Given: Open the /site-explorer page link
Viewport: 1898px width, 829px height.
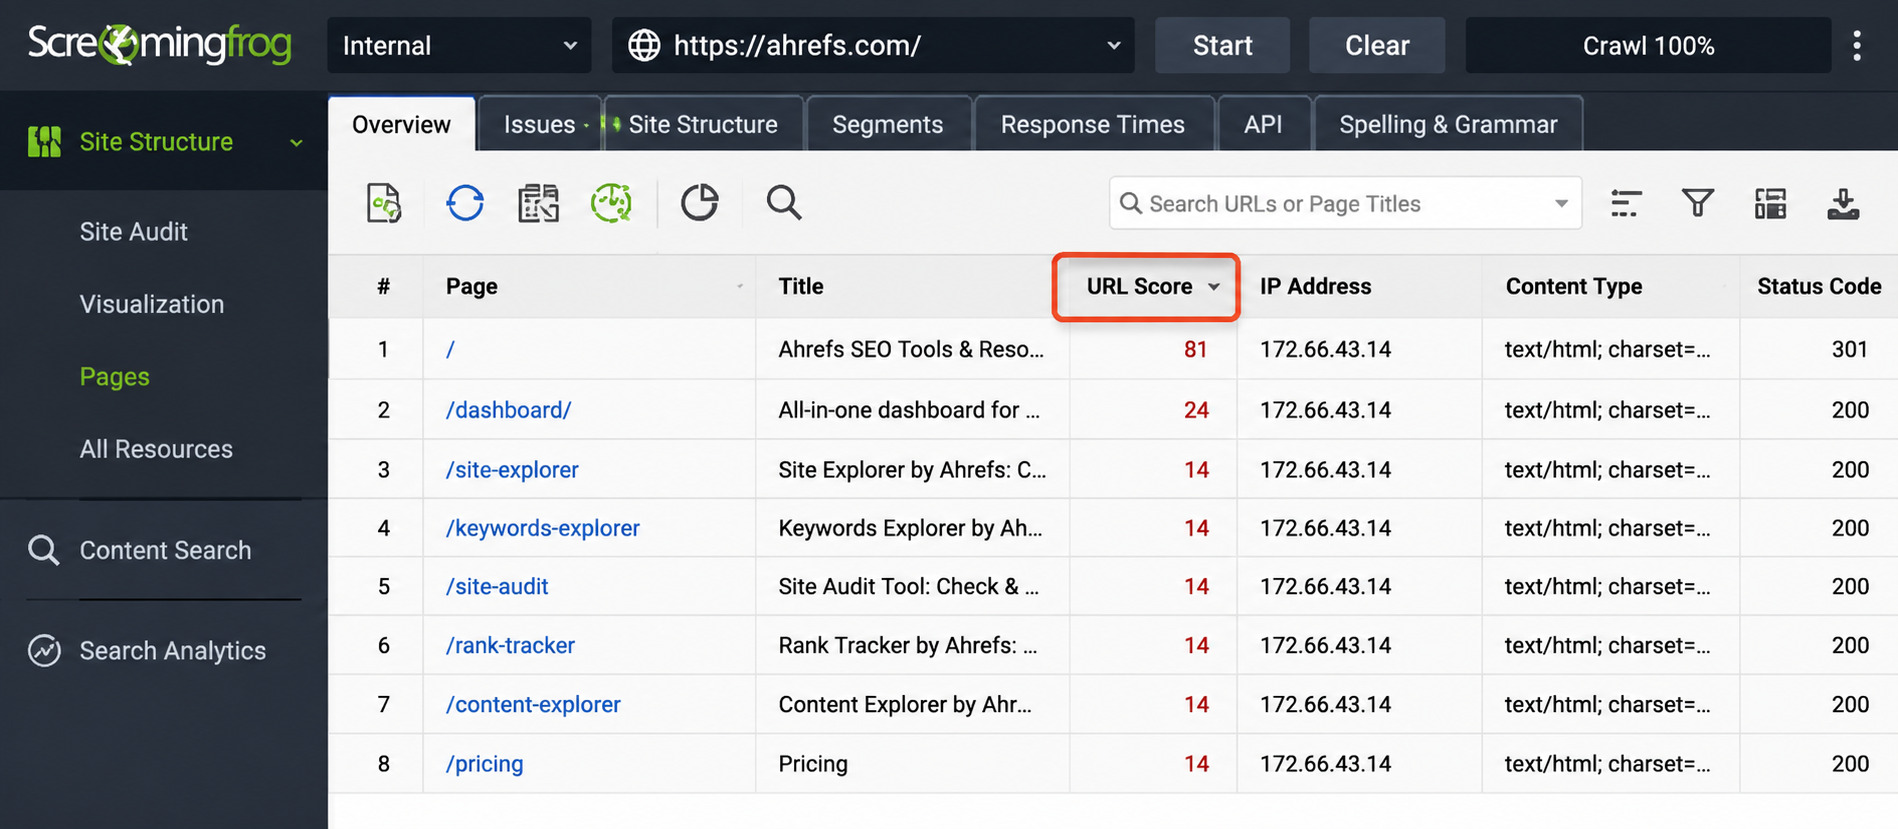Looking at the screenshot, I should [x=512, y=470].
